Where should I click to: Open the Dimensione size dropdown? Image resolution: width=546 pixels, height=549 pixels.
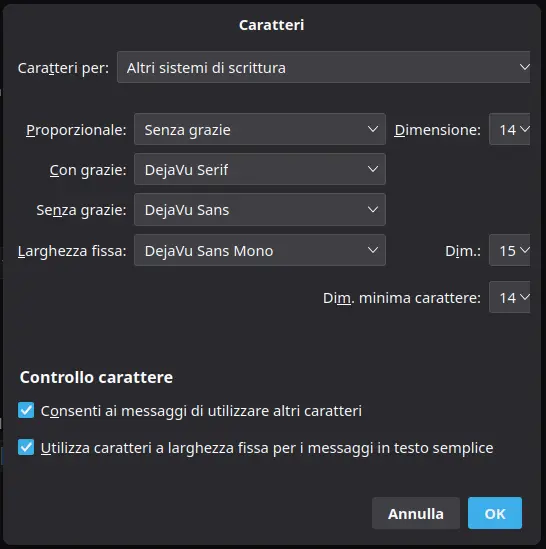(x=510, y=129)
